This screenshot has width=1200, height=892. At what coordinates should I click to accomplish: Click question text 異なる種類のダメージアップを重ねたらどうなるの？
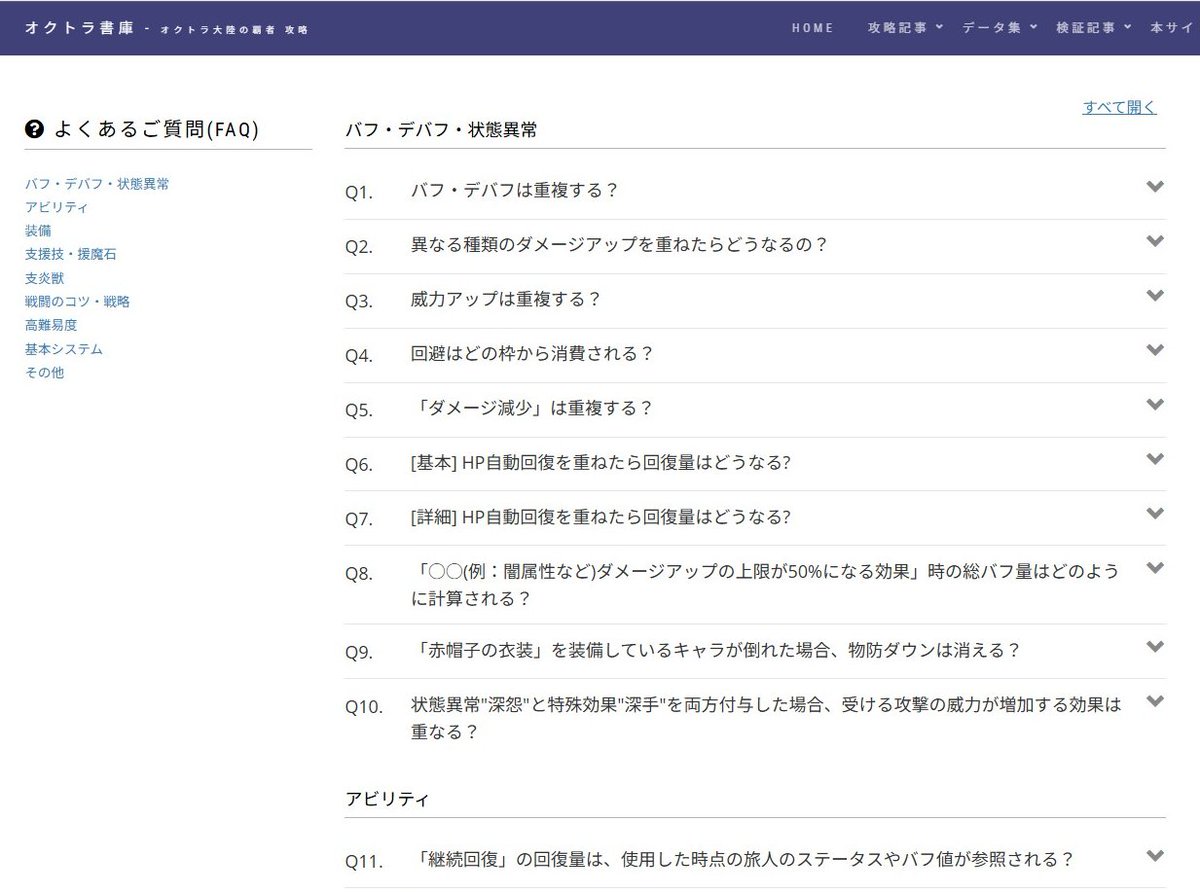click(620, 244)
